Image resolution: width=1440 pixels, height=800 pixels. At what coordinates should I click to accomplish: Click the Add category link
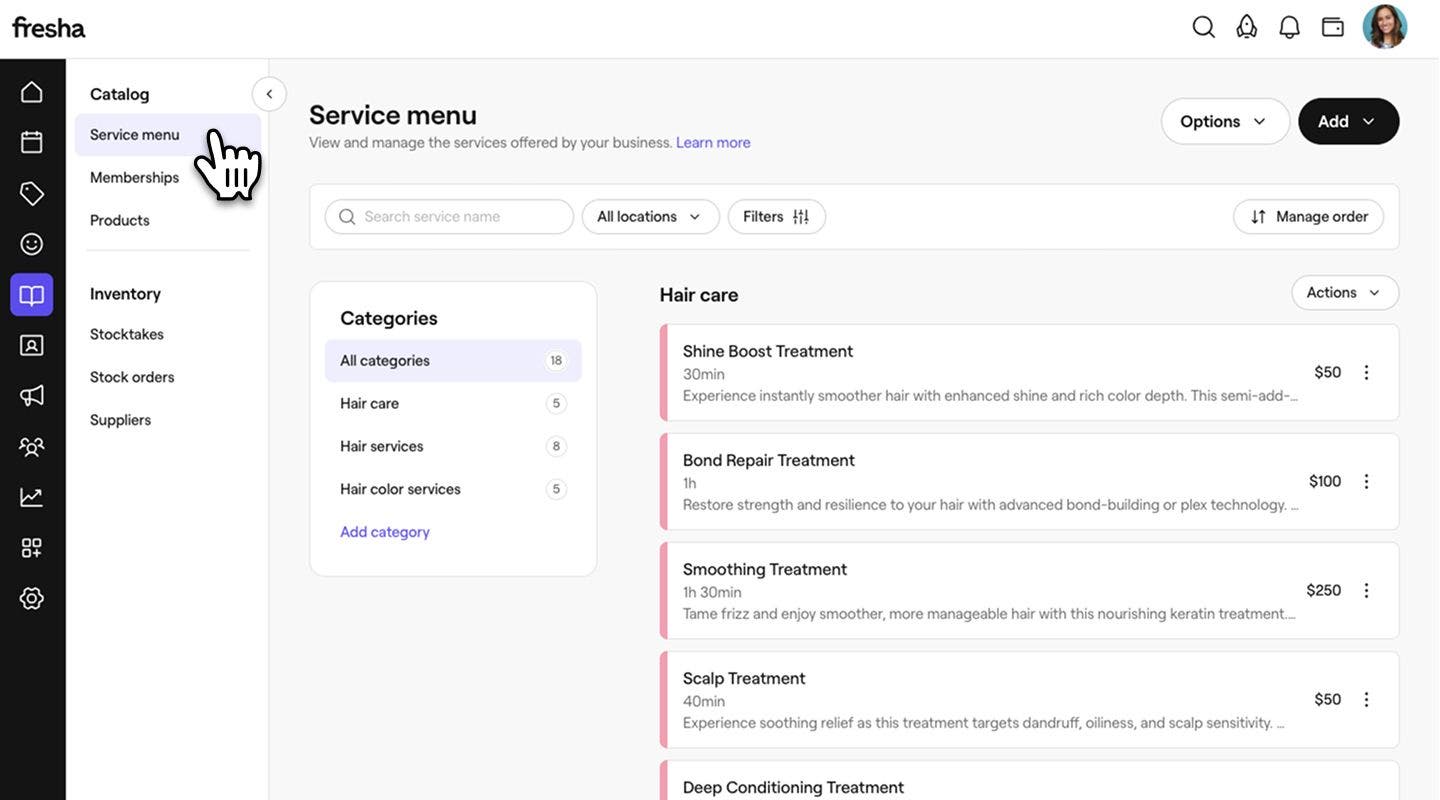pos(385,532)
